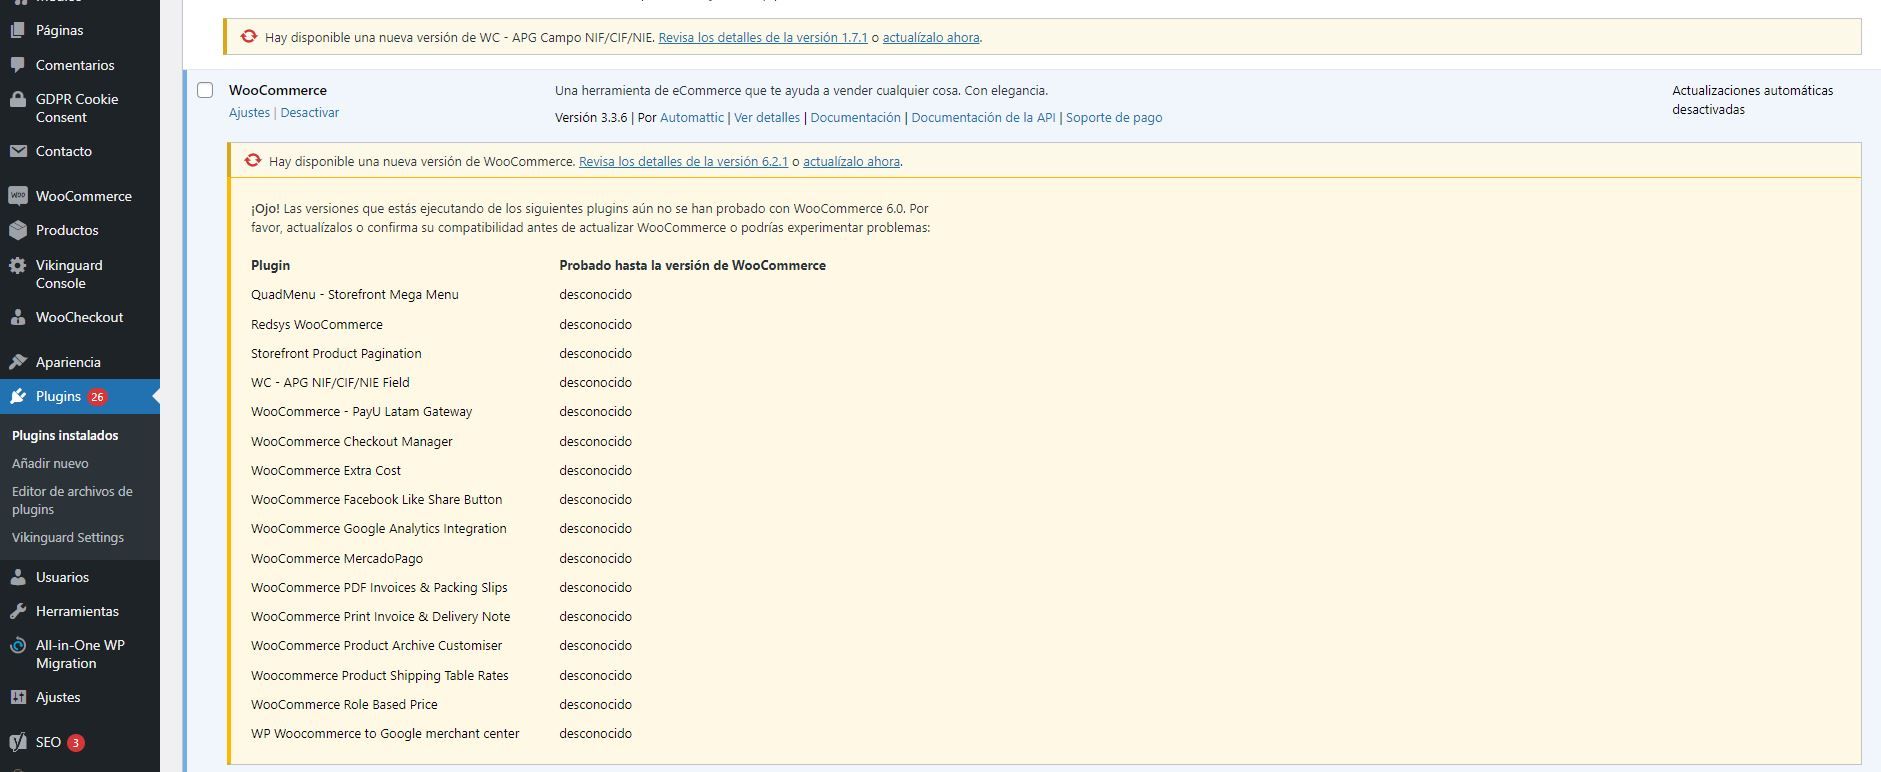Image resolution: width=1881 pixels, height=772 pixels.
Task: Open Añadir nuevo plugin submenu
Action: tap(50, 463)
